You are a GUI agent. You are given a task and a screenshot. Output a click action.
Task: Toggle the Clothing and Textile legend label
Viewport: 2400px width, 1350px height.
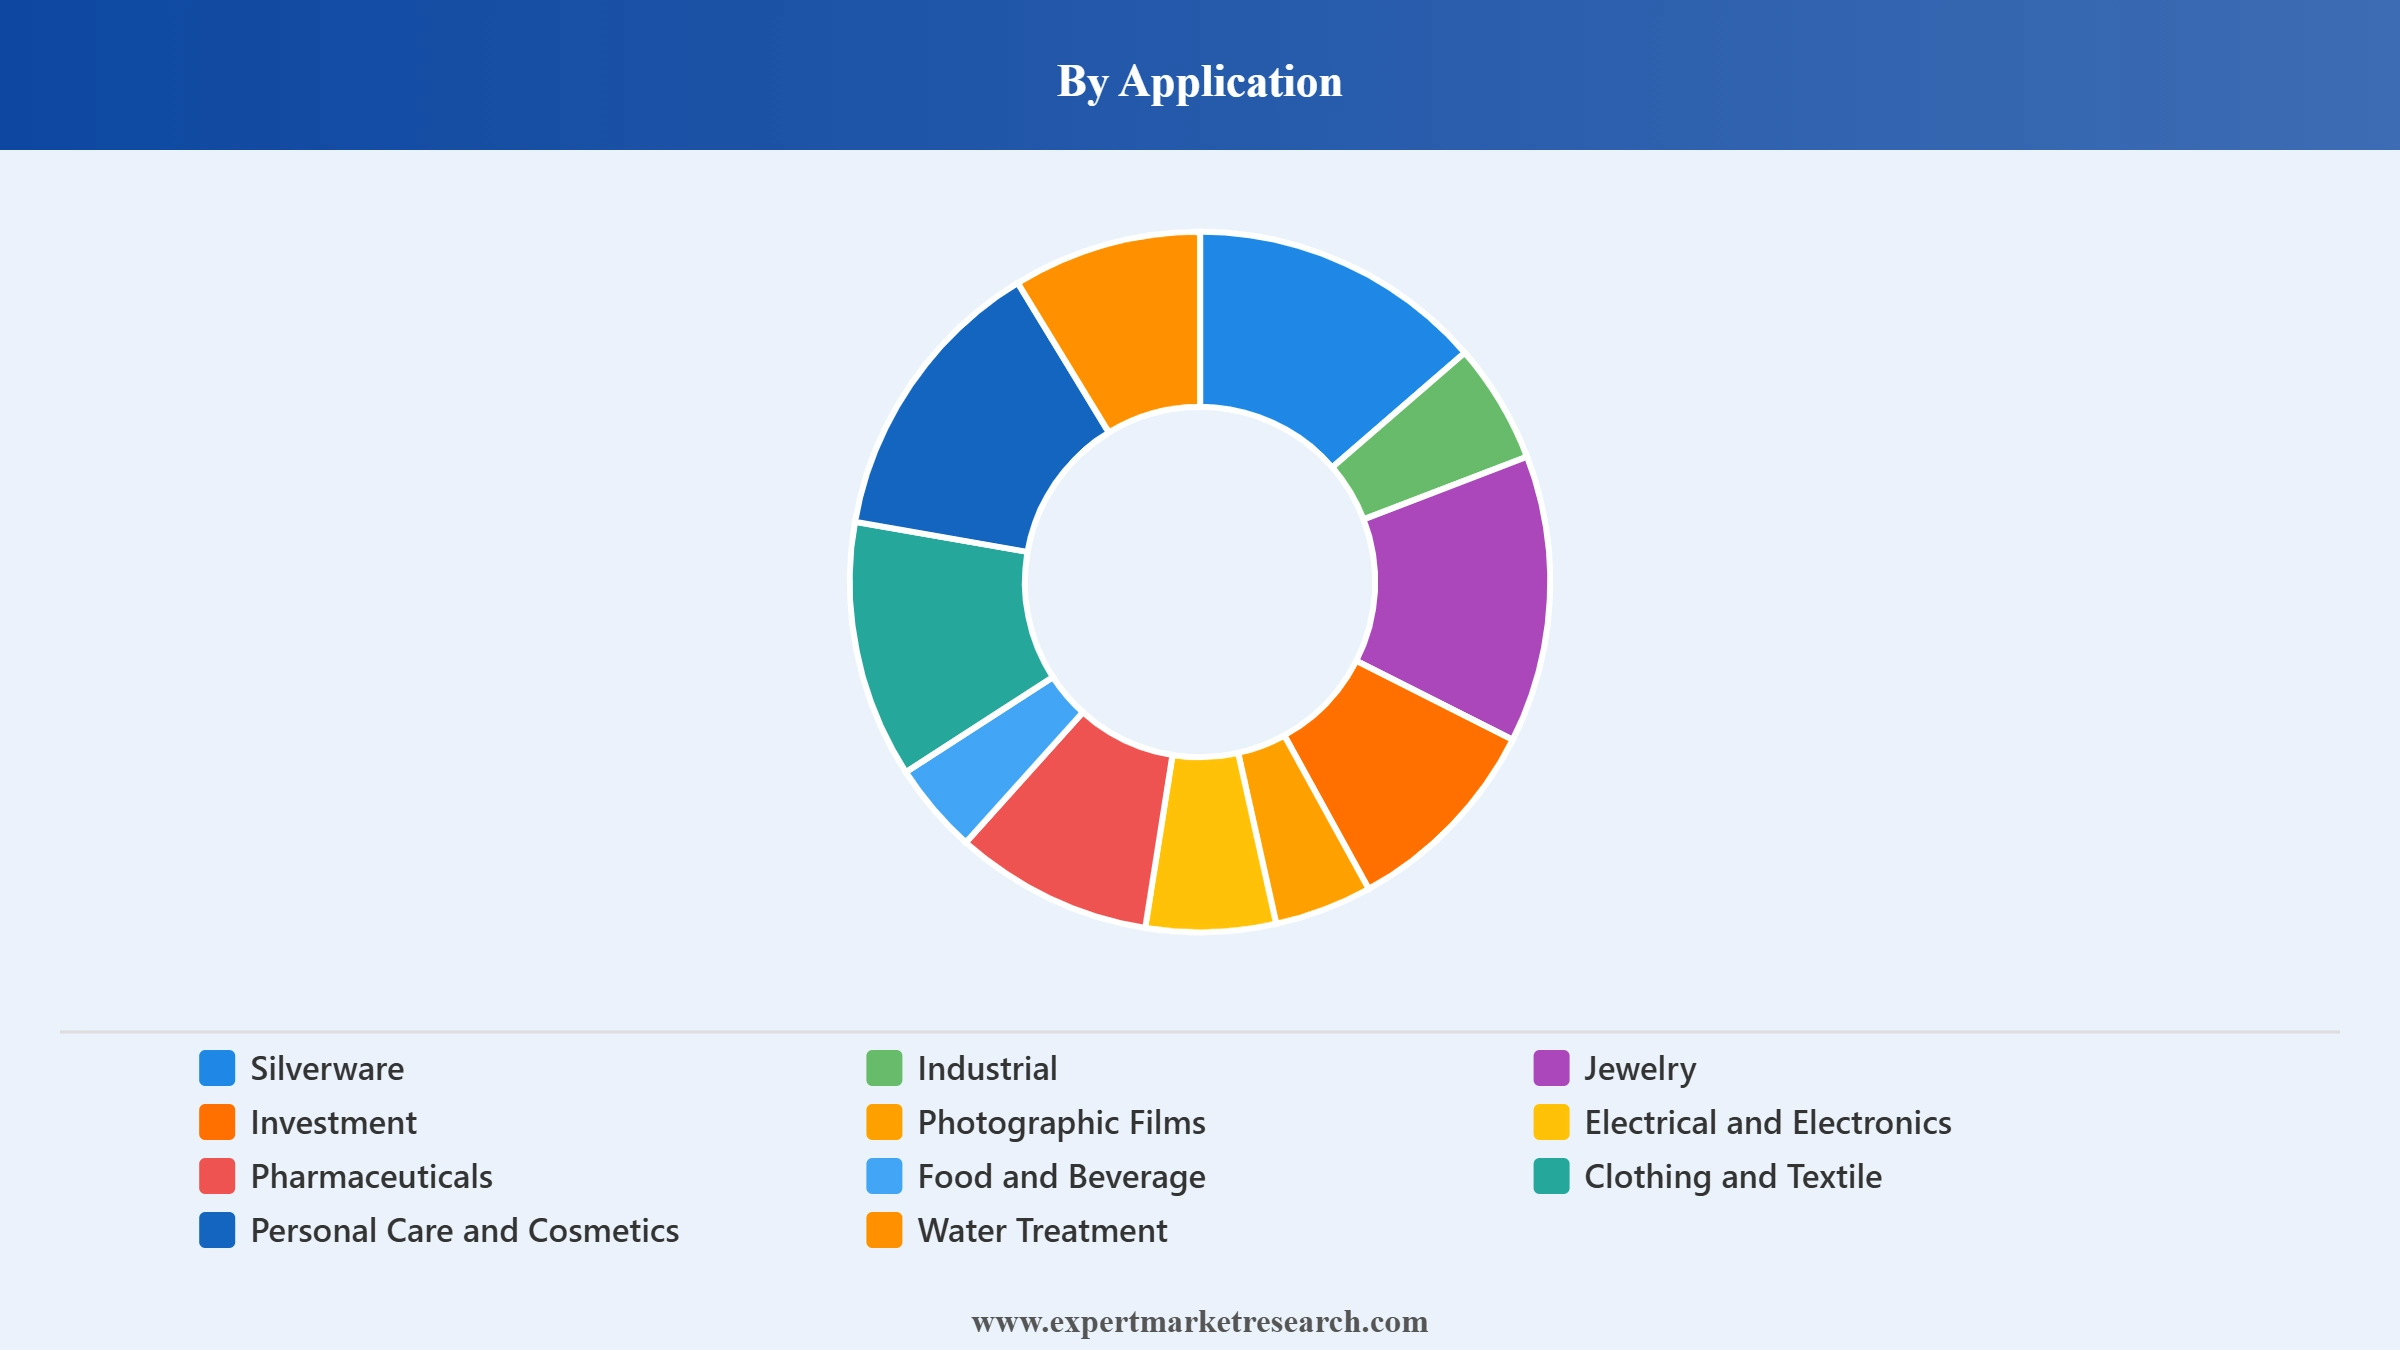coord(1733,1178)
